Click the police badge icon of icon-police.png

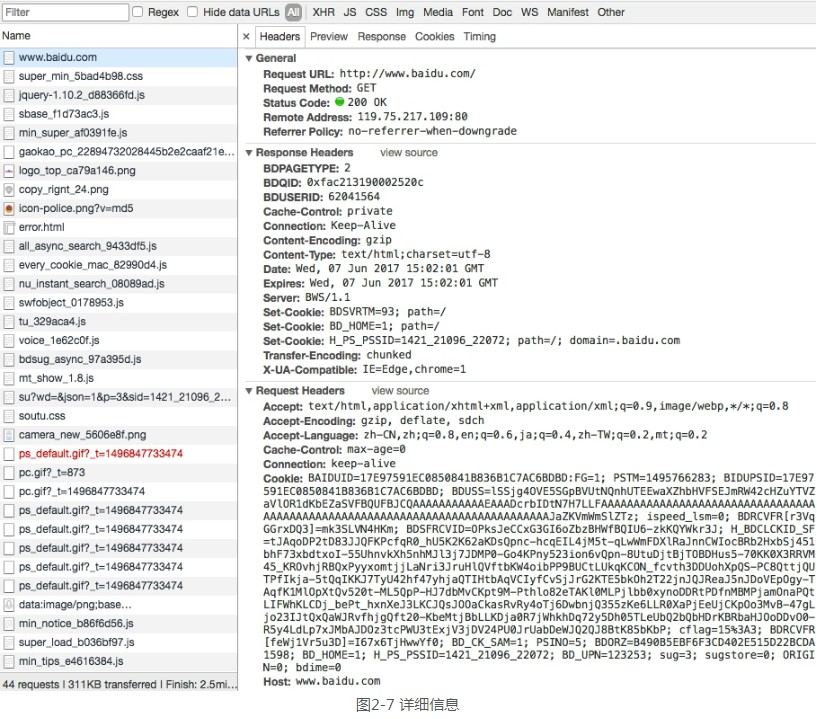(x=9, y=208)
